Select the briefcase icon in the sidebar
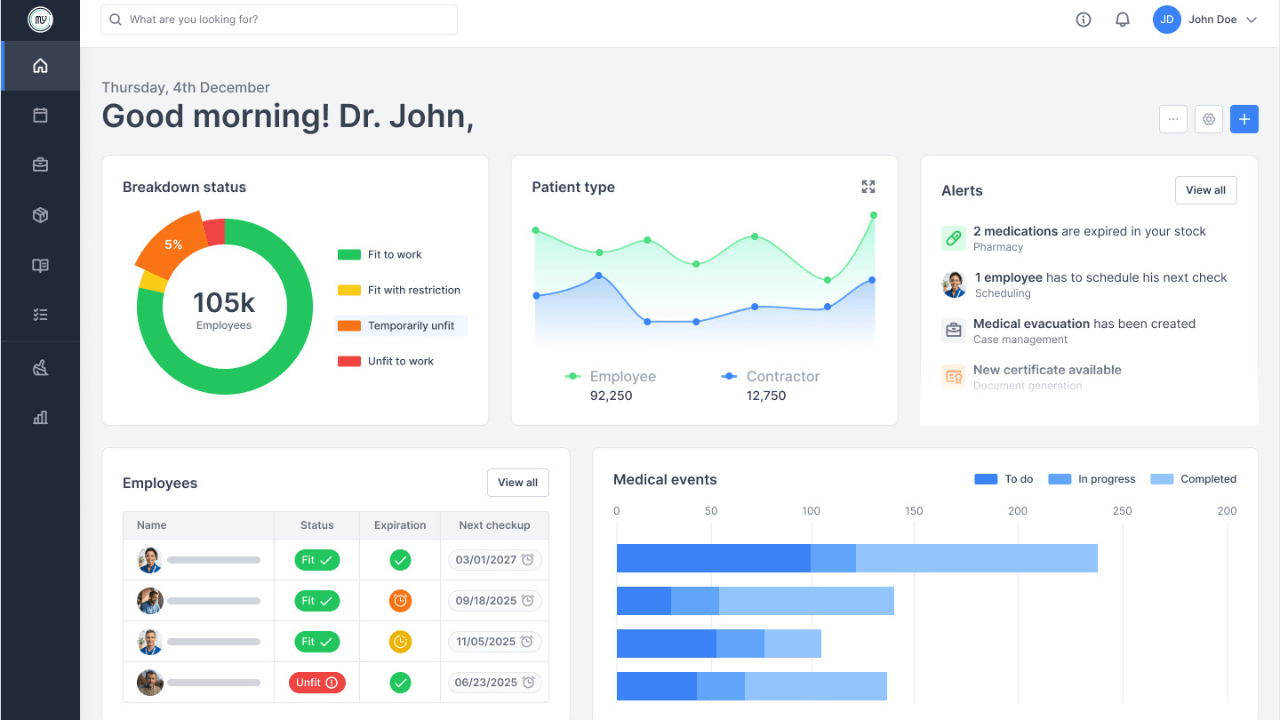 coord(40,164)
